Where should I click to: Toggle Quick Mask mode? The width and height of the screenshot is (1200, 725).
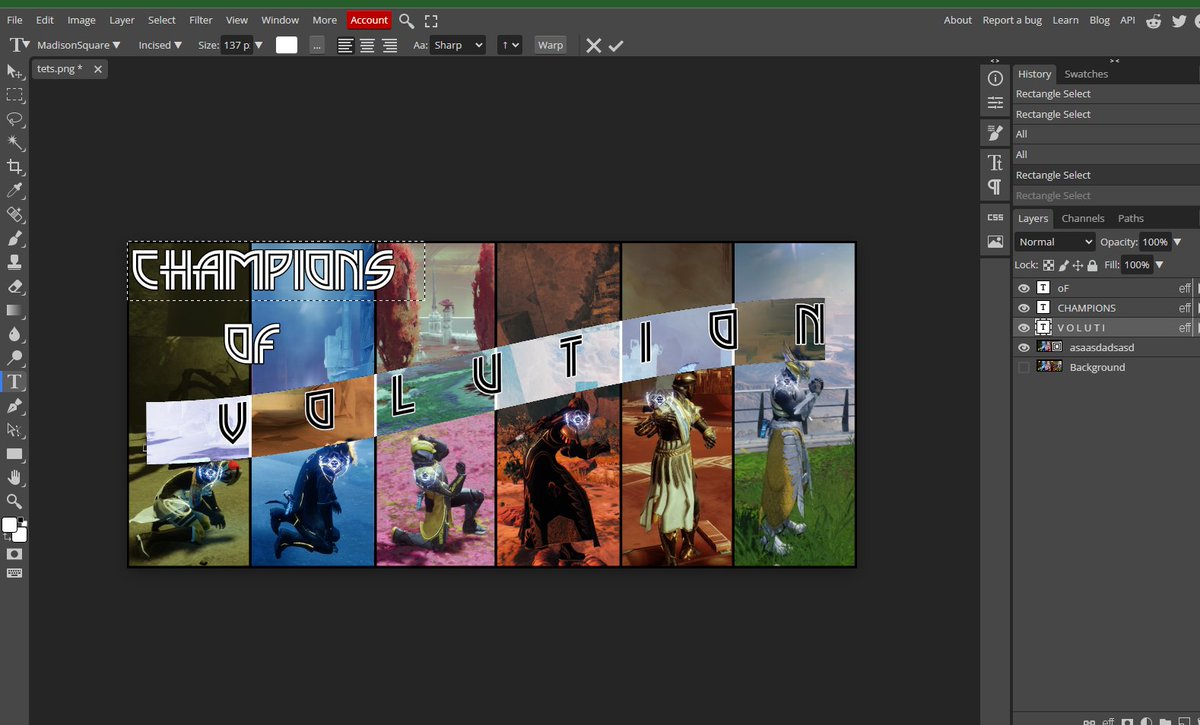[14, 553]
